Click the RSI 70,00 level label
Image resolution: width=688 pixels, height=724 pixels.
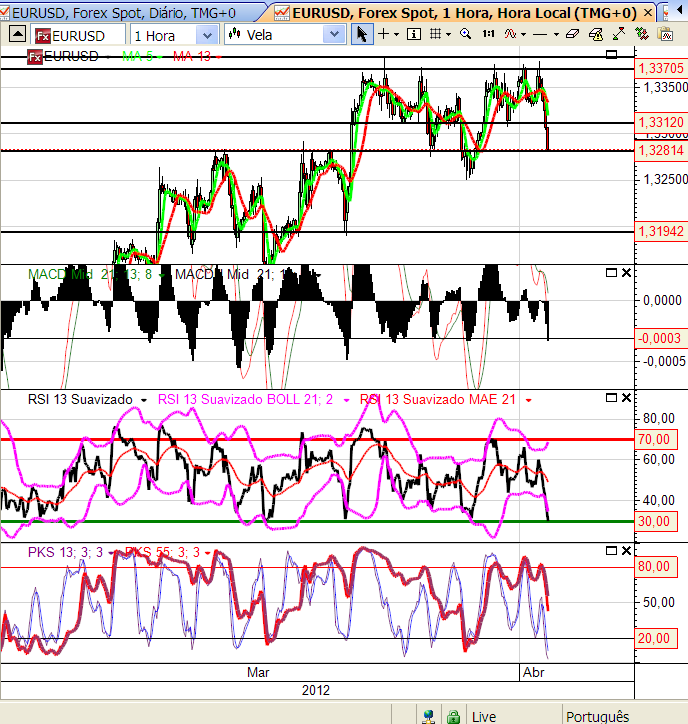(x=656, y=439)
